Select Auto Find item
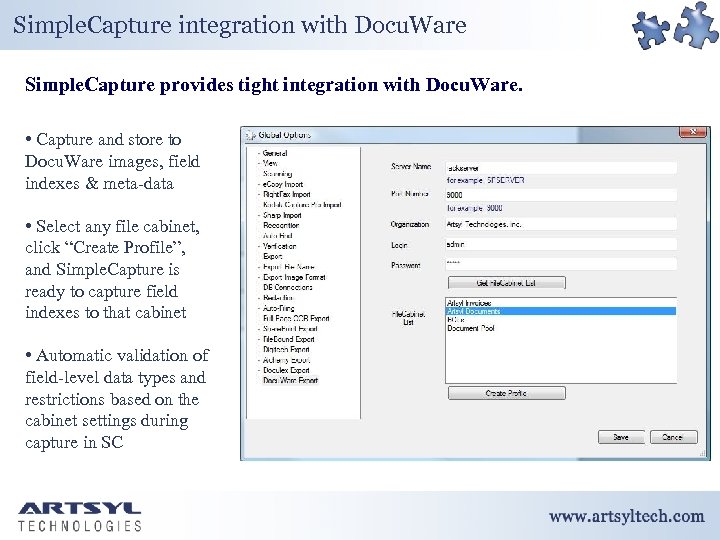The image size is (720, 540). (x=277, y=236)
